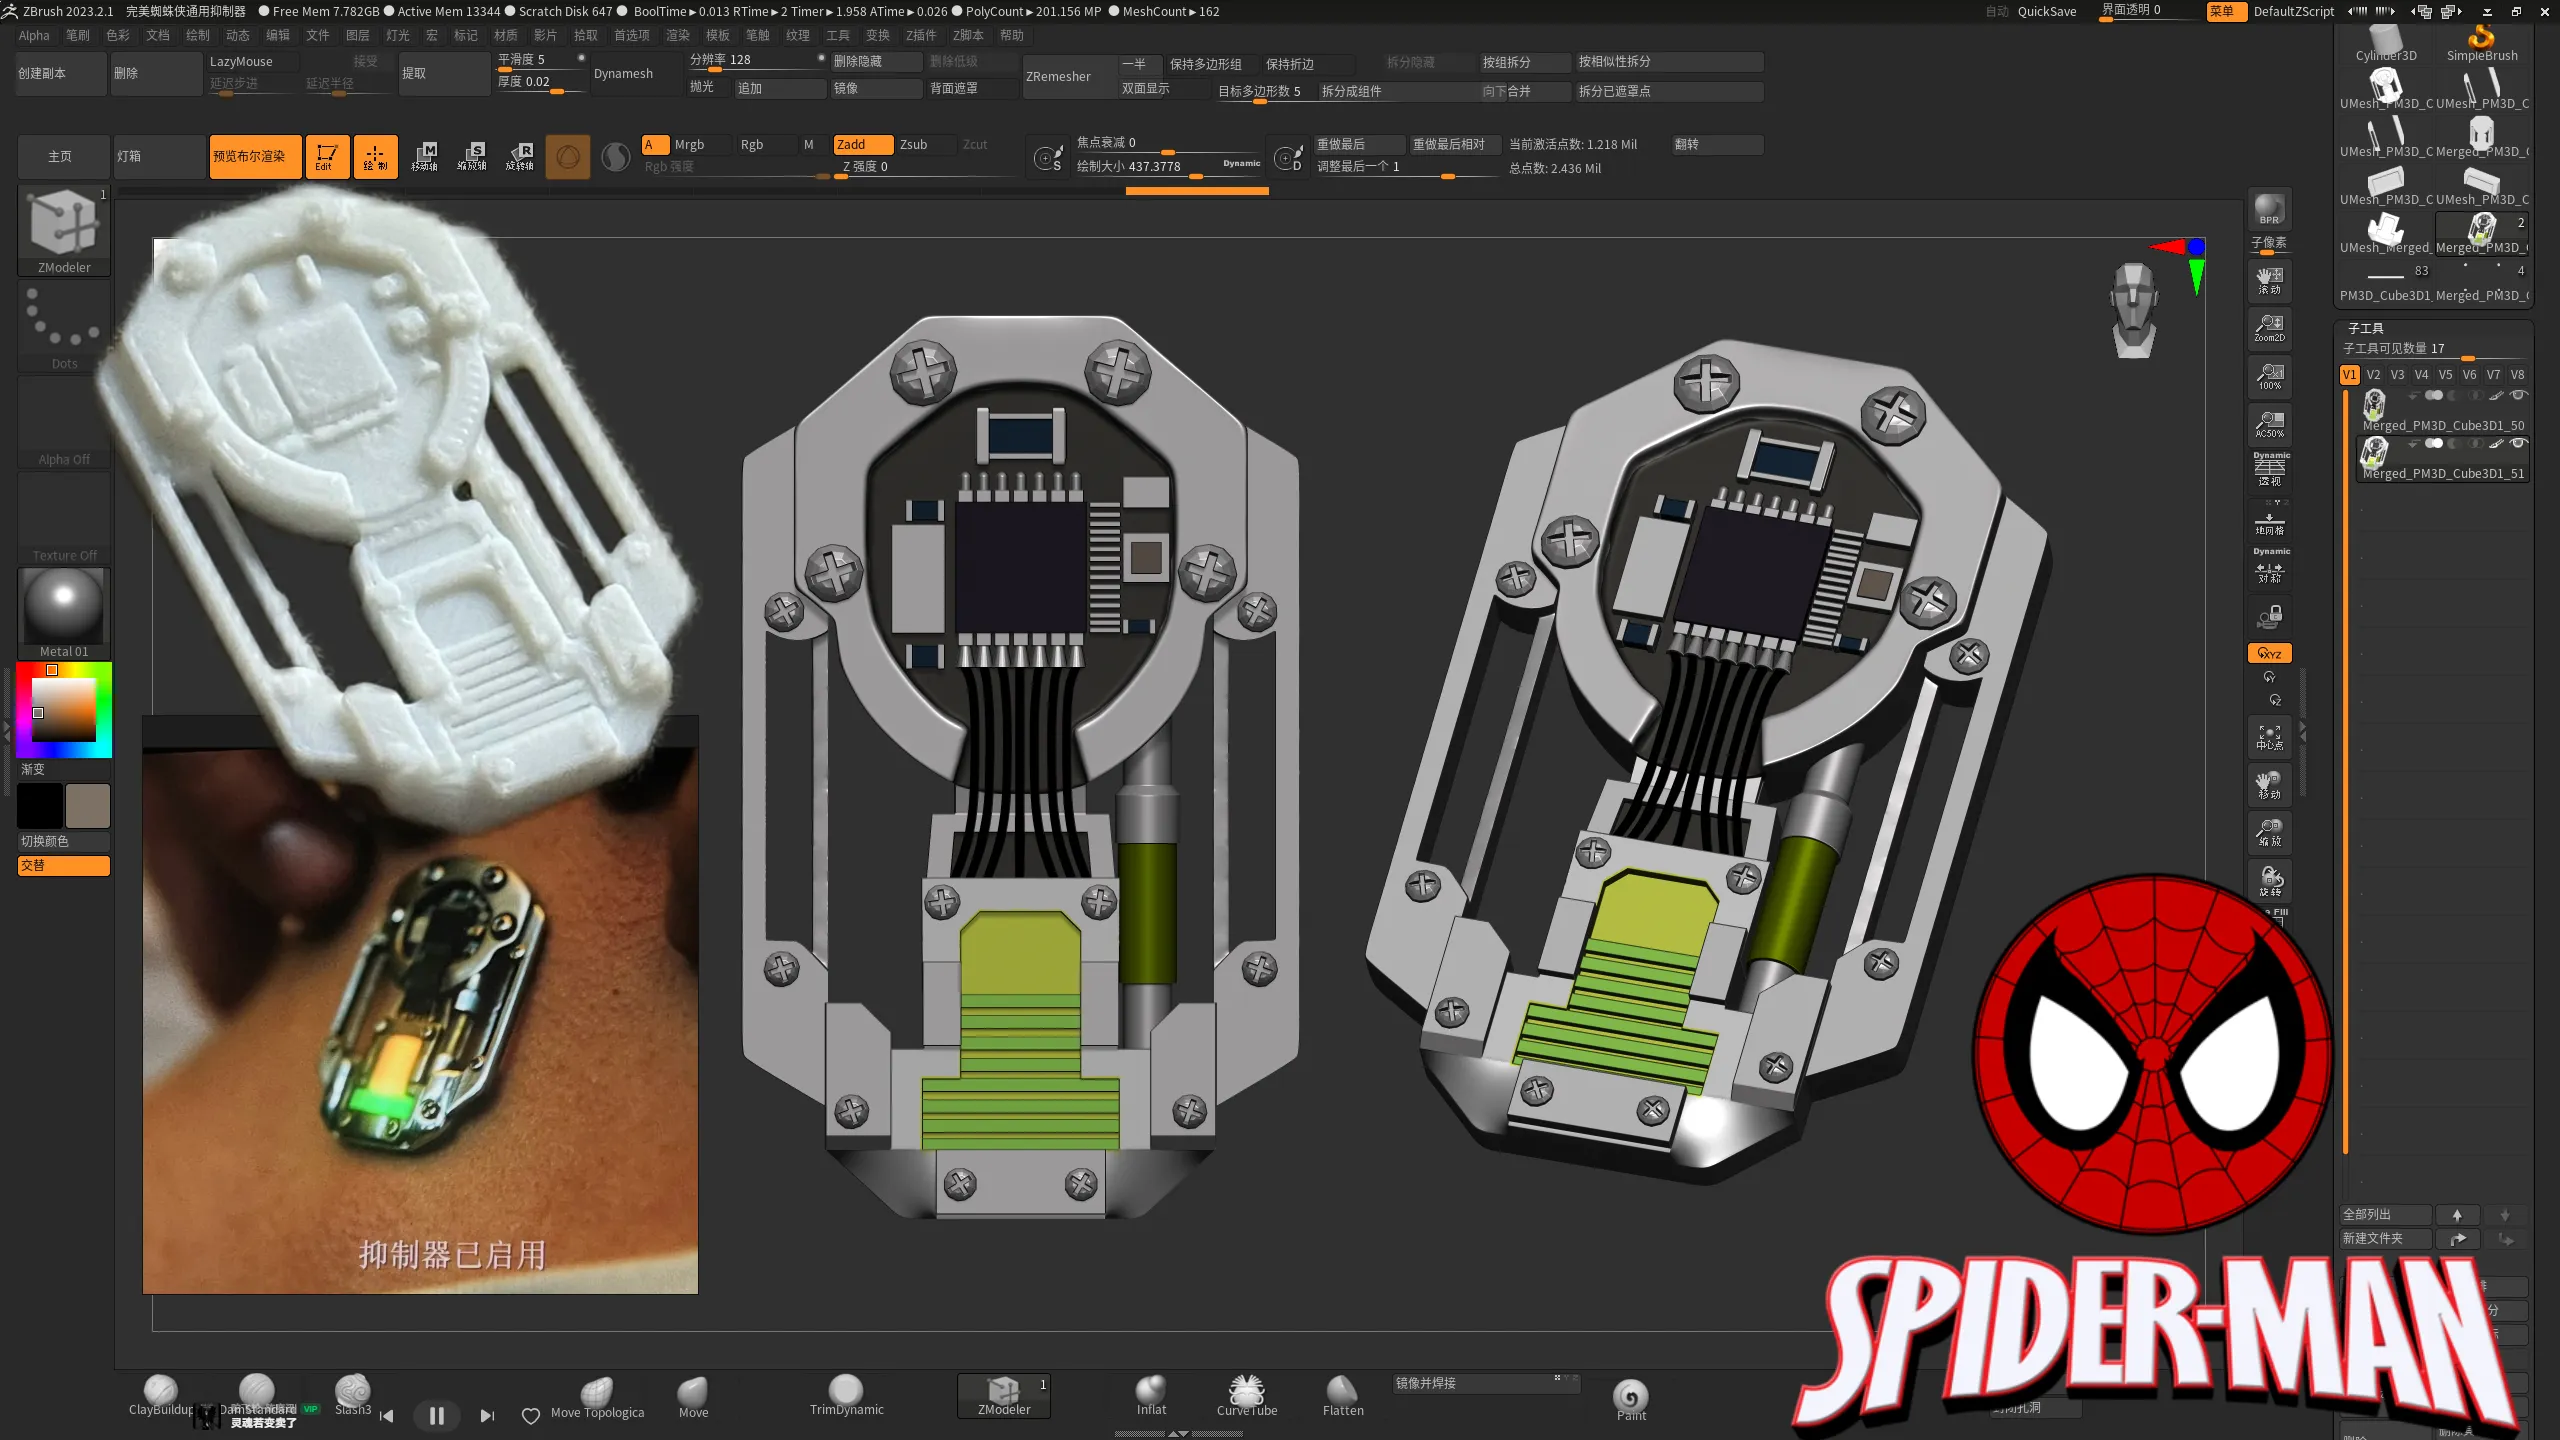The height and width of the screenshot is (1440, 2560).
Task: Select the Paint brush icon
Action: (x=1631, y=1400)
